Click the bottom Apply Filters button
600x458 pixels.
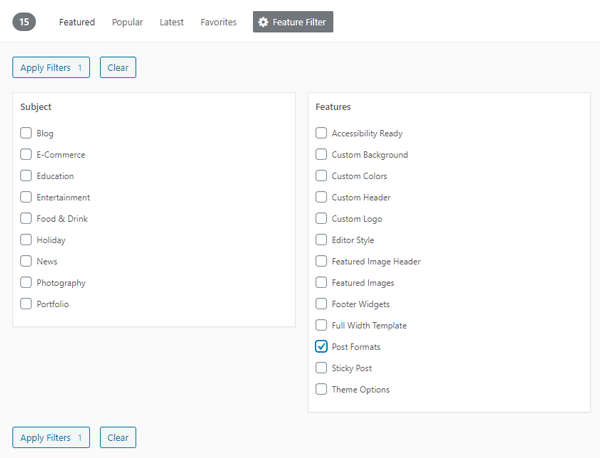pyautogui.click(x=51, y=437)
